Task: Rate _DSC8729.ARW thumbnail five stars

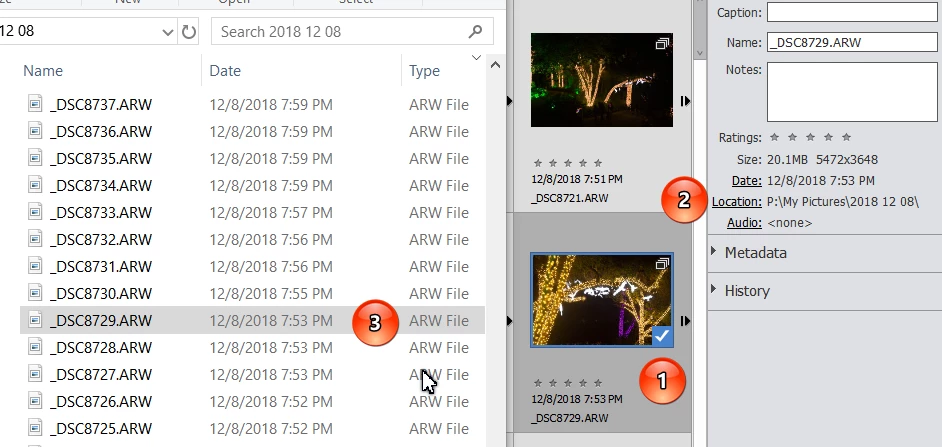Action: (x=598, y=383)
